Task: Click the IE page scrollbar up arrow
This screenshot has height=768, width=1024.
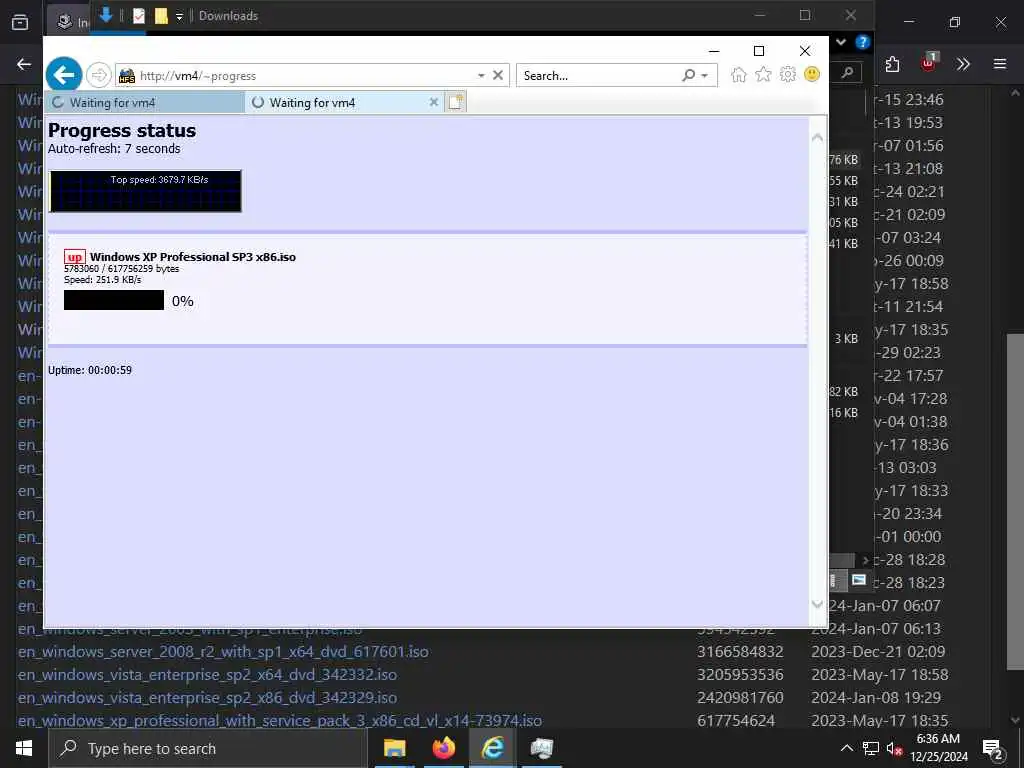Action: pos(817,137)
